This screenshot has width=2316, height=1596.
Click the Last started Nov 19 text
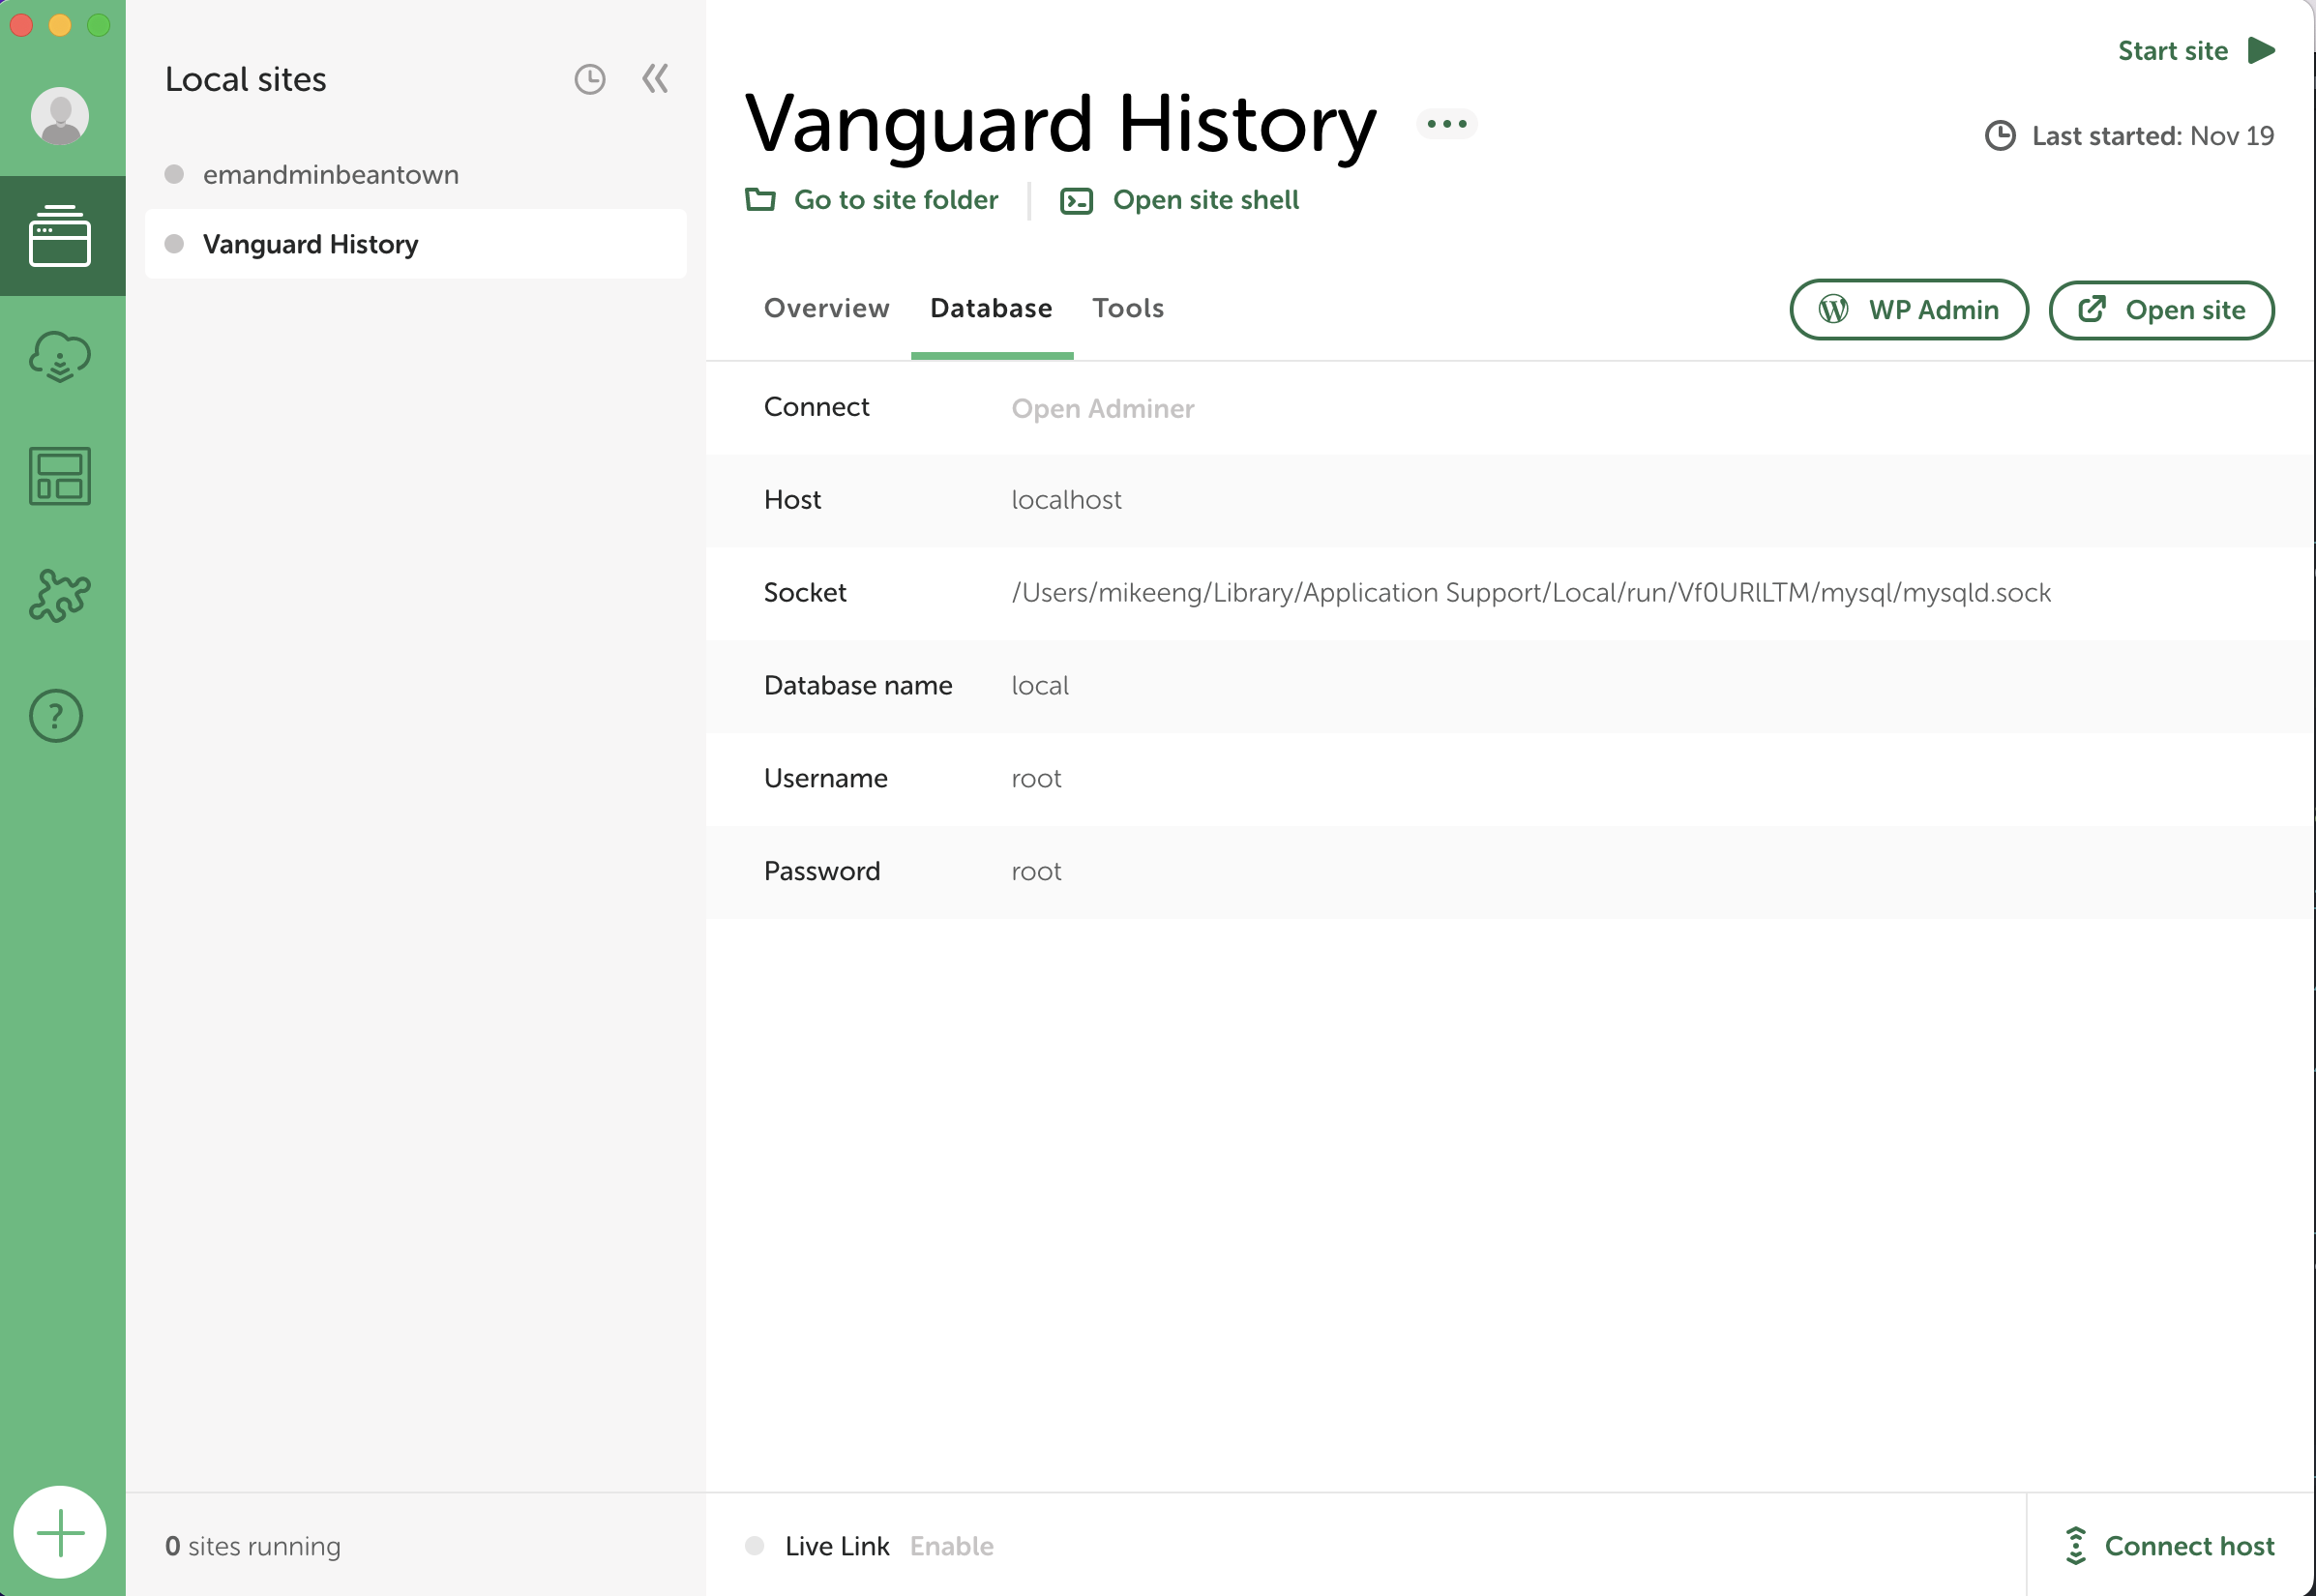point(2153,136)
